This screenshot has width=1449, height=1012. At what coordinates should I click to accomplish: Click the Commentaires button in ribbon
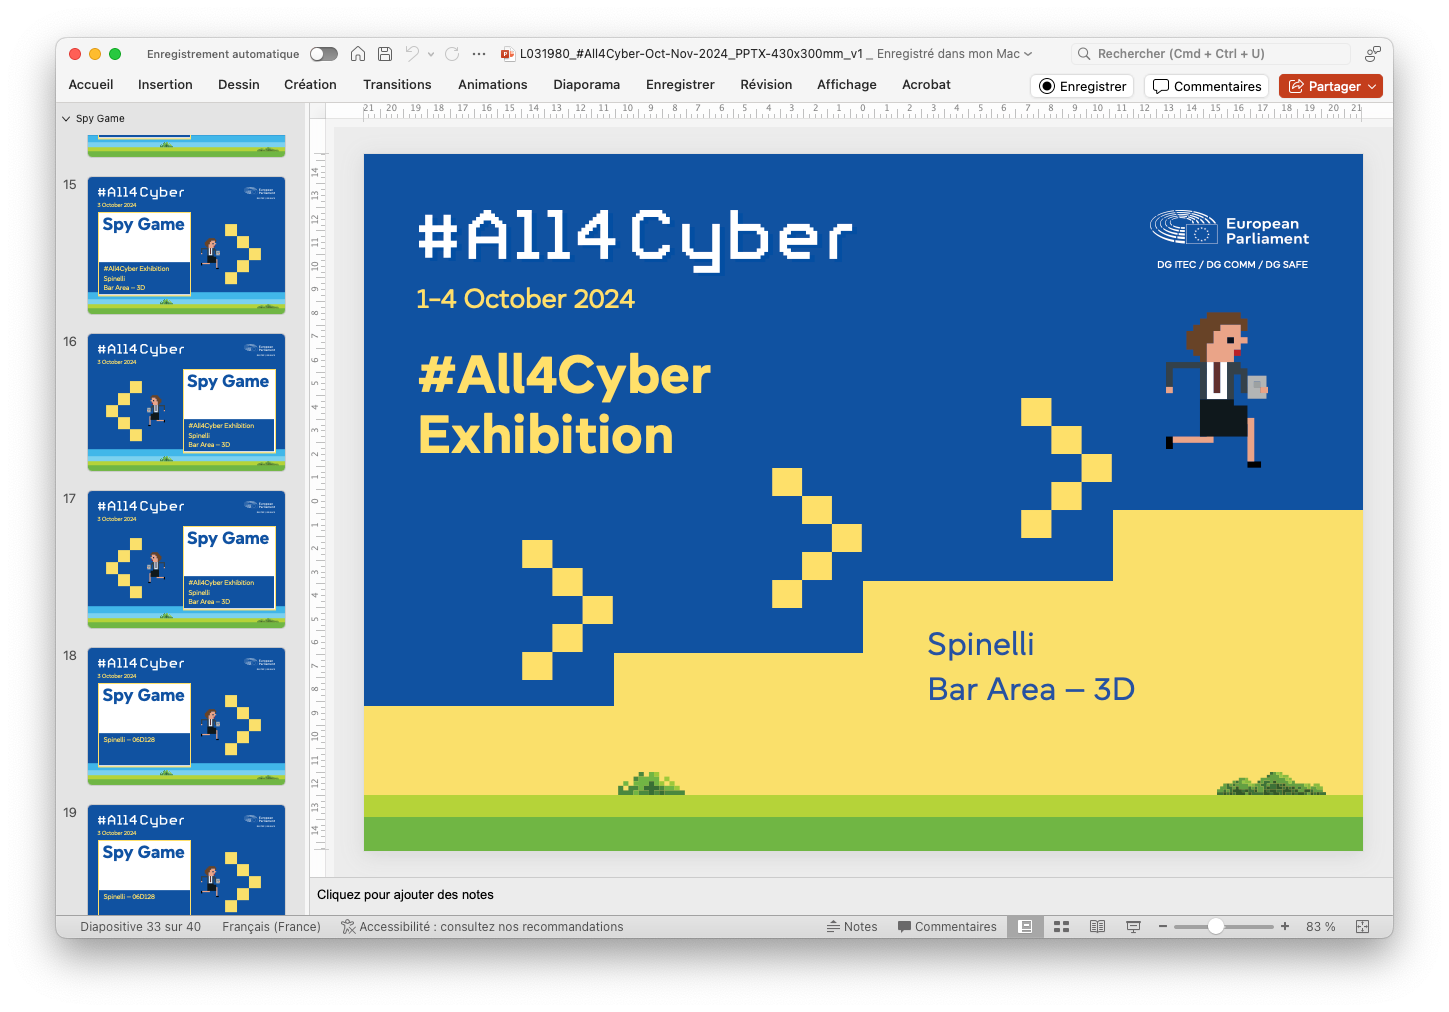click(x=1206, y=86)
